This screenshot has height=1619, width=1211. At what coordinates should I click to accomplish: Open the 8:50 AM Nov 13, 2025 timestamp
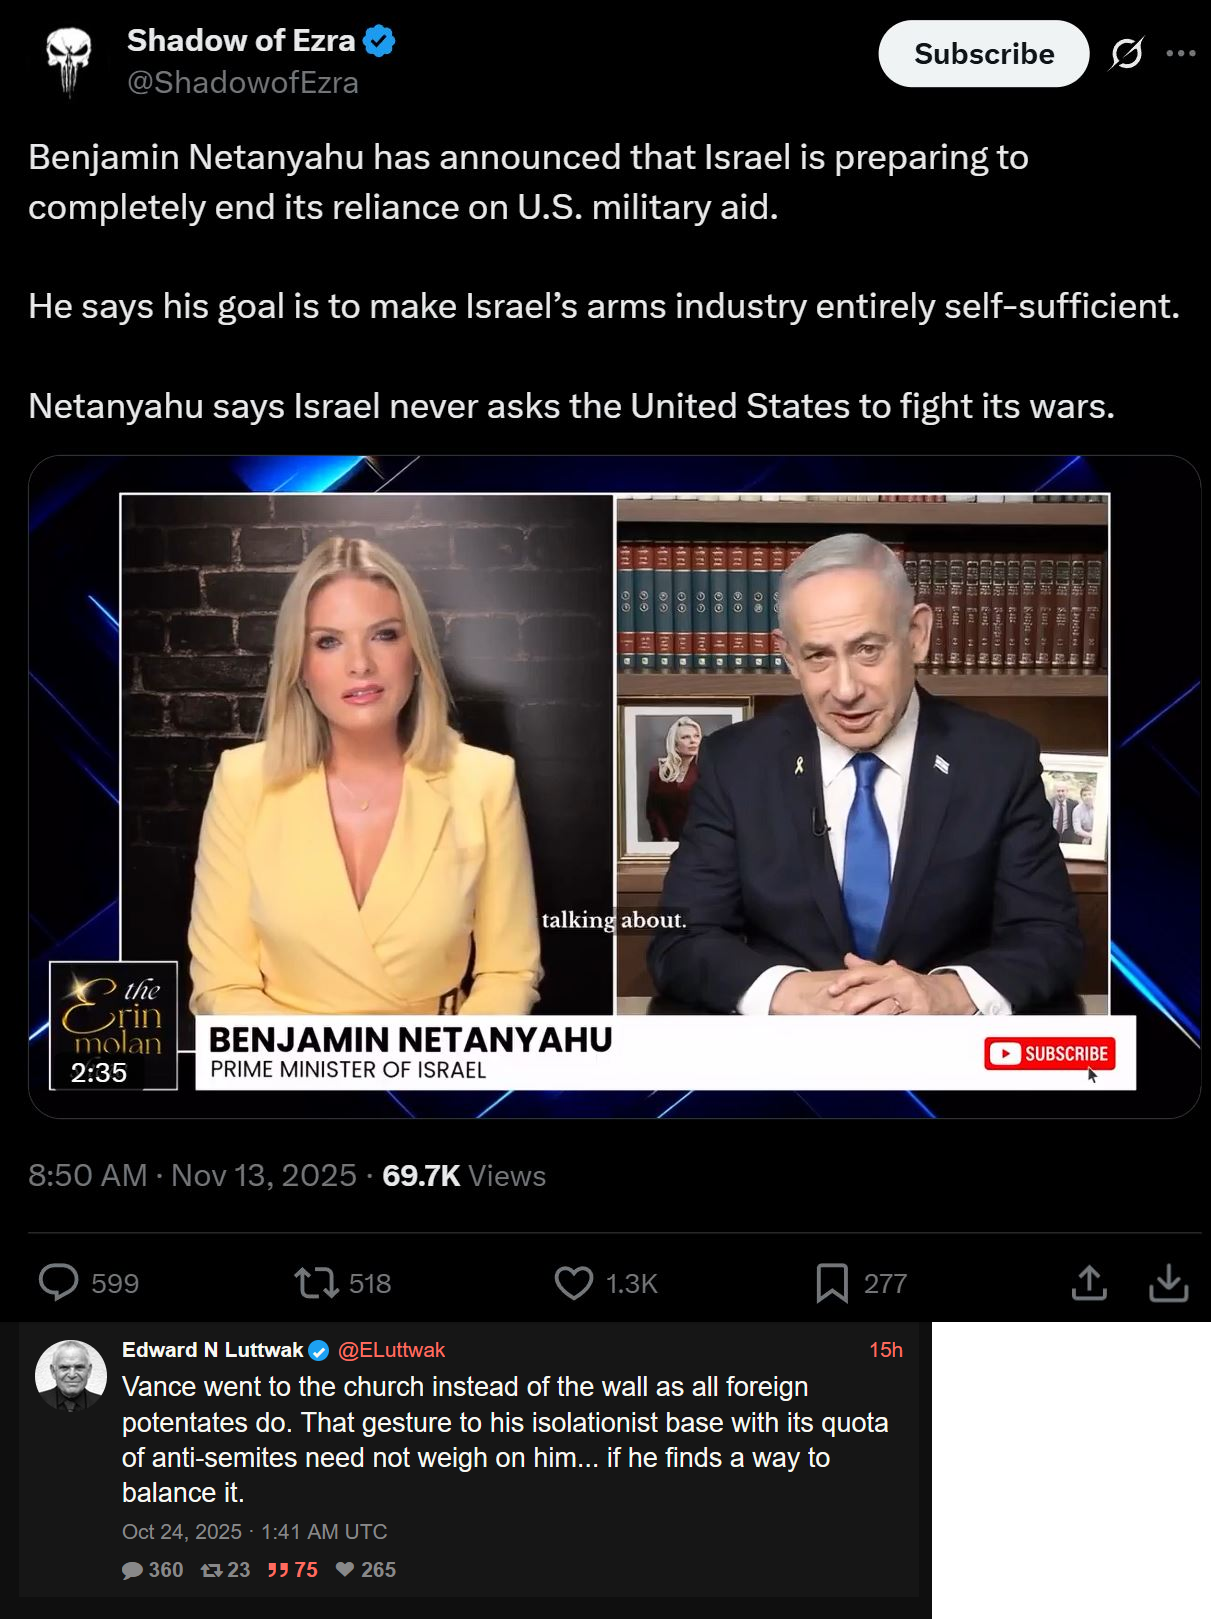pos(192,1175)
